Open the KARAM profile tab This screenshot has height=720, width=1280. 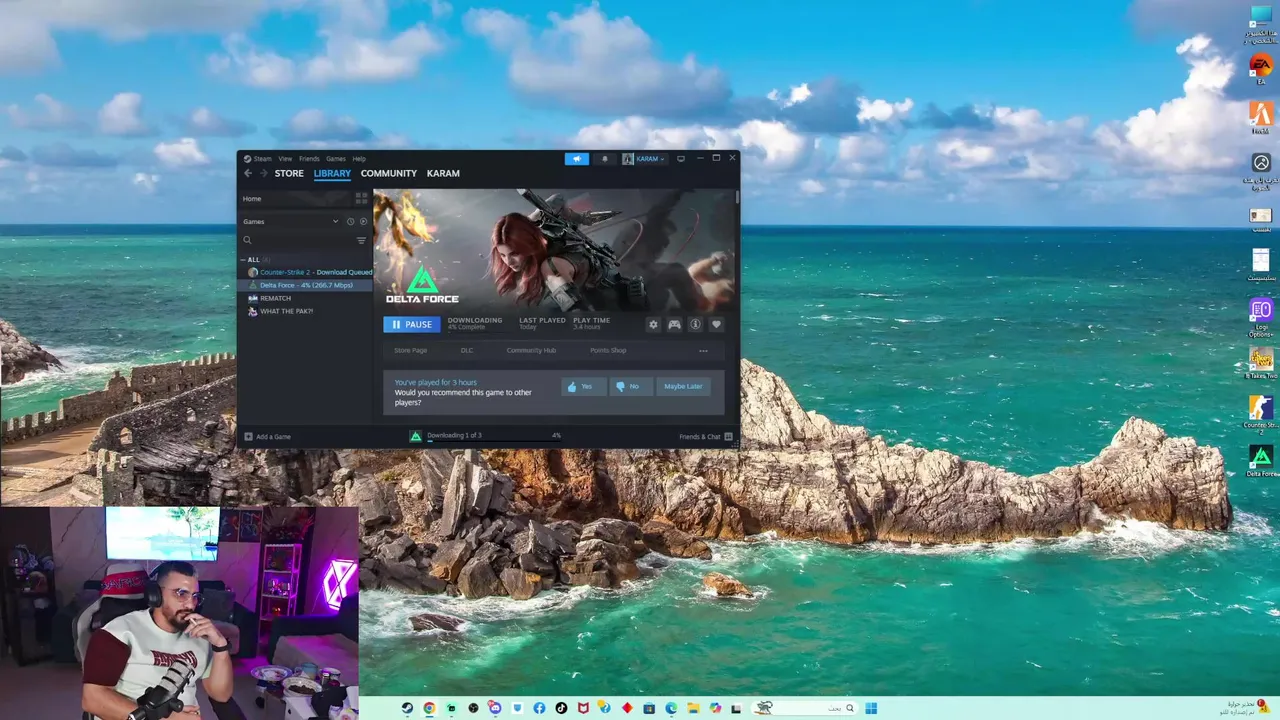click(x=443, y=173)
